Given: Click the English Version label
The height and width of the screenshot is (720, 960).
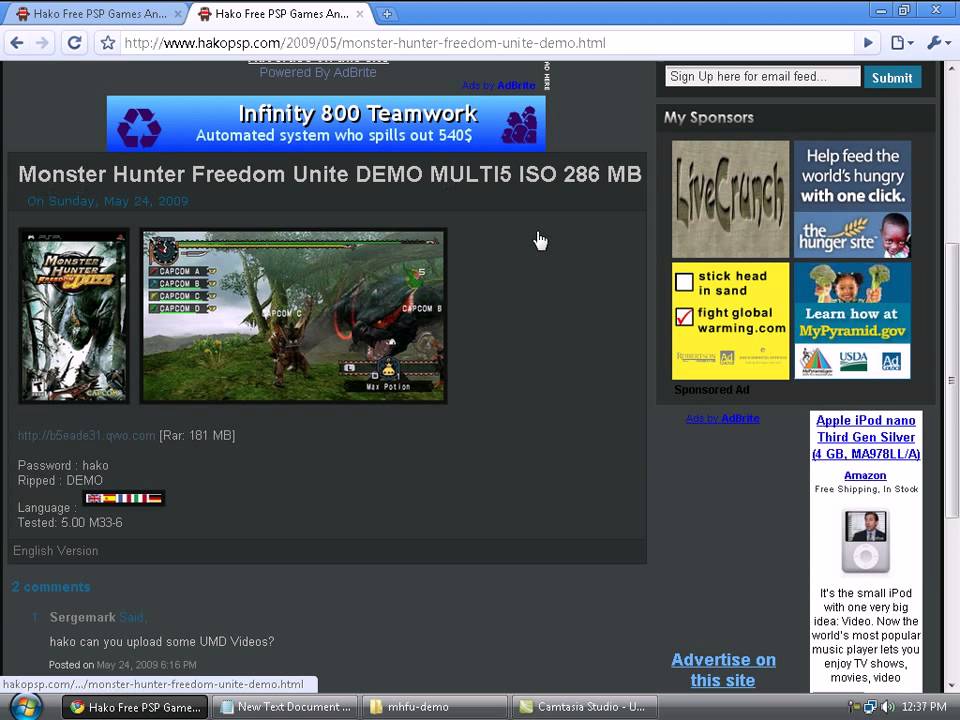Looking at the screenshot, I should [x=56, y=550].
